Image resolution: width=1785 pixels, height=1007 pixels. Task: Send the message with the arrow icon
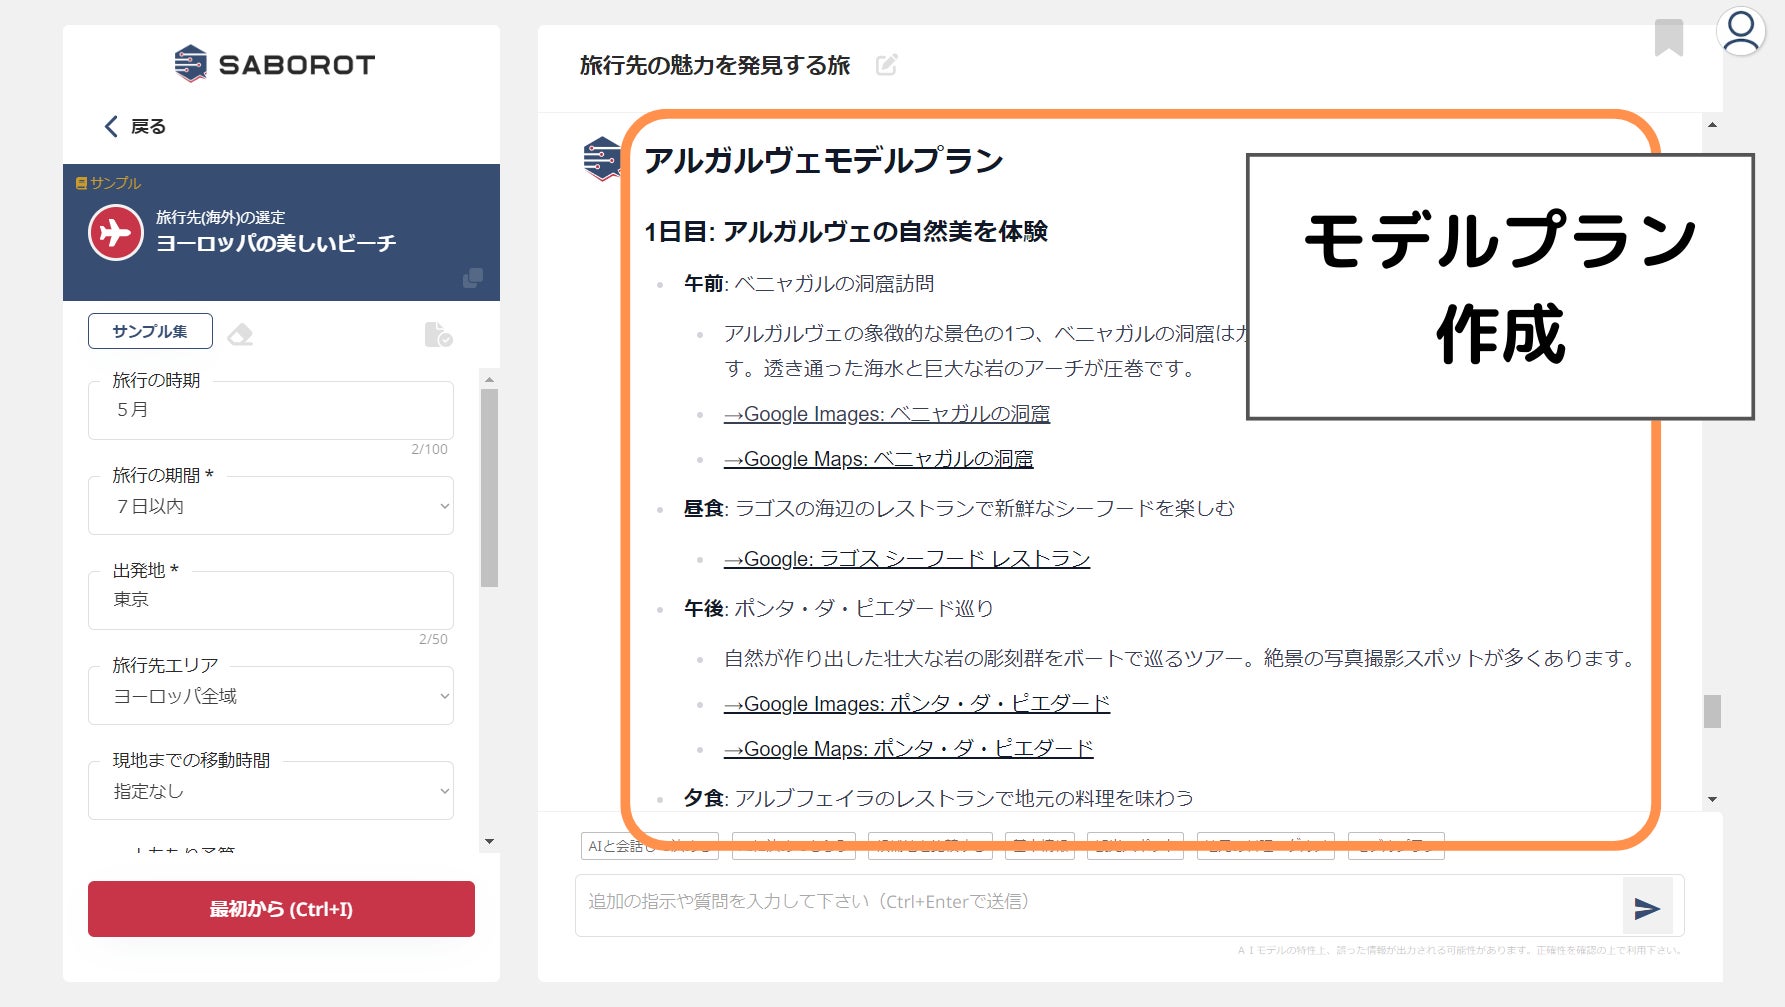1647,907
